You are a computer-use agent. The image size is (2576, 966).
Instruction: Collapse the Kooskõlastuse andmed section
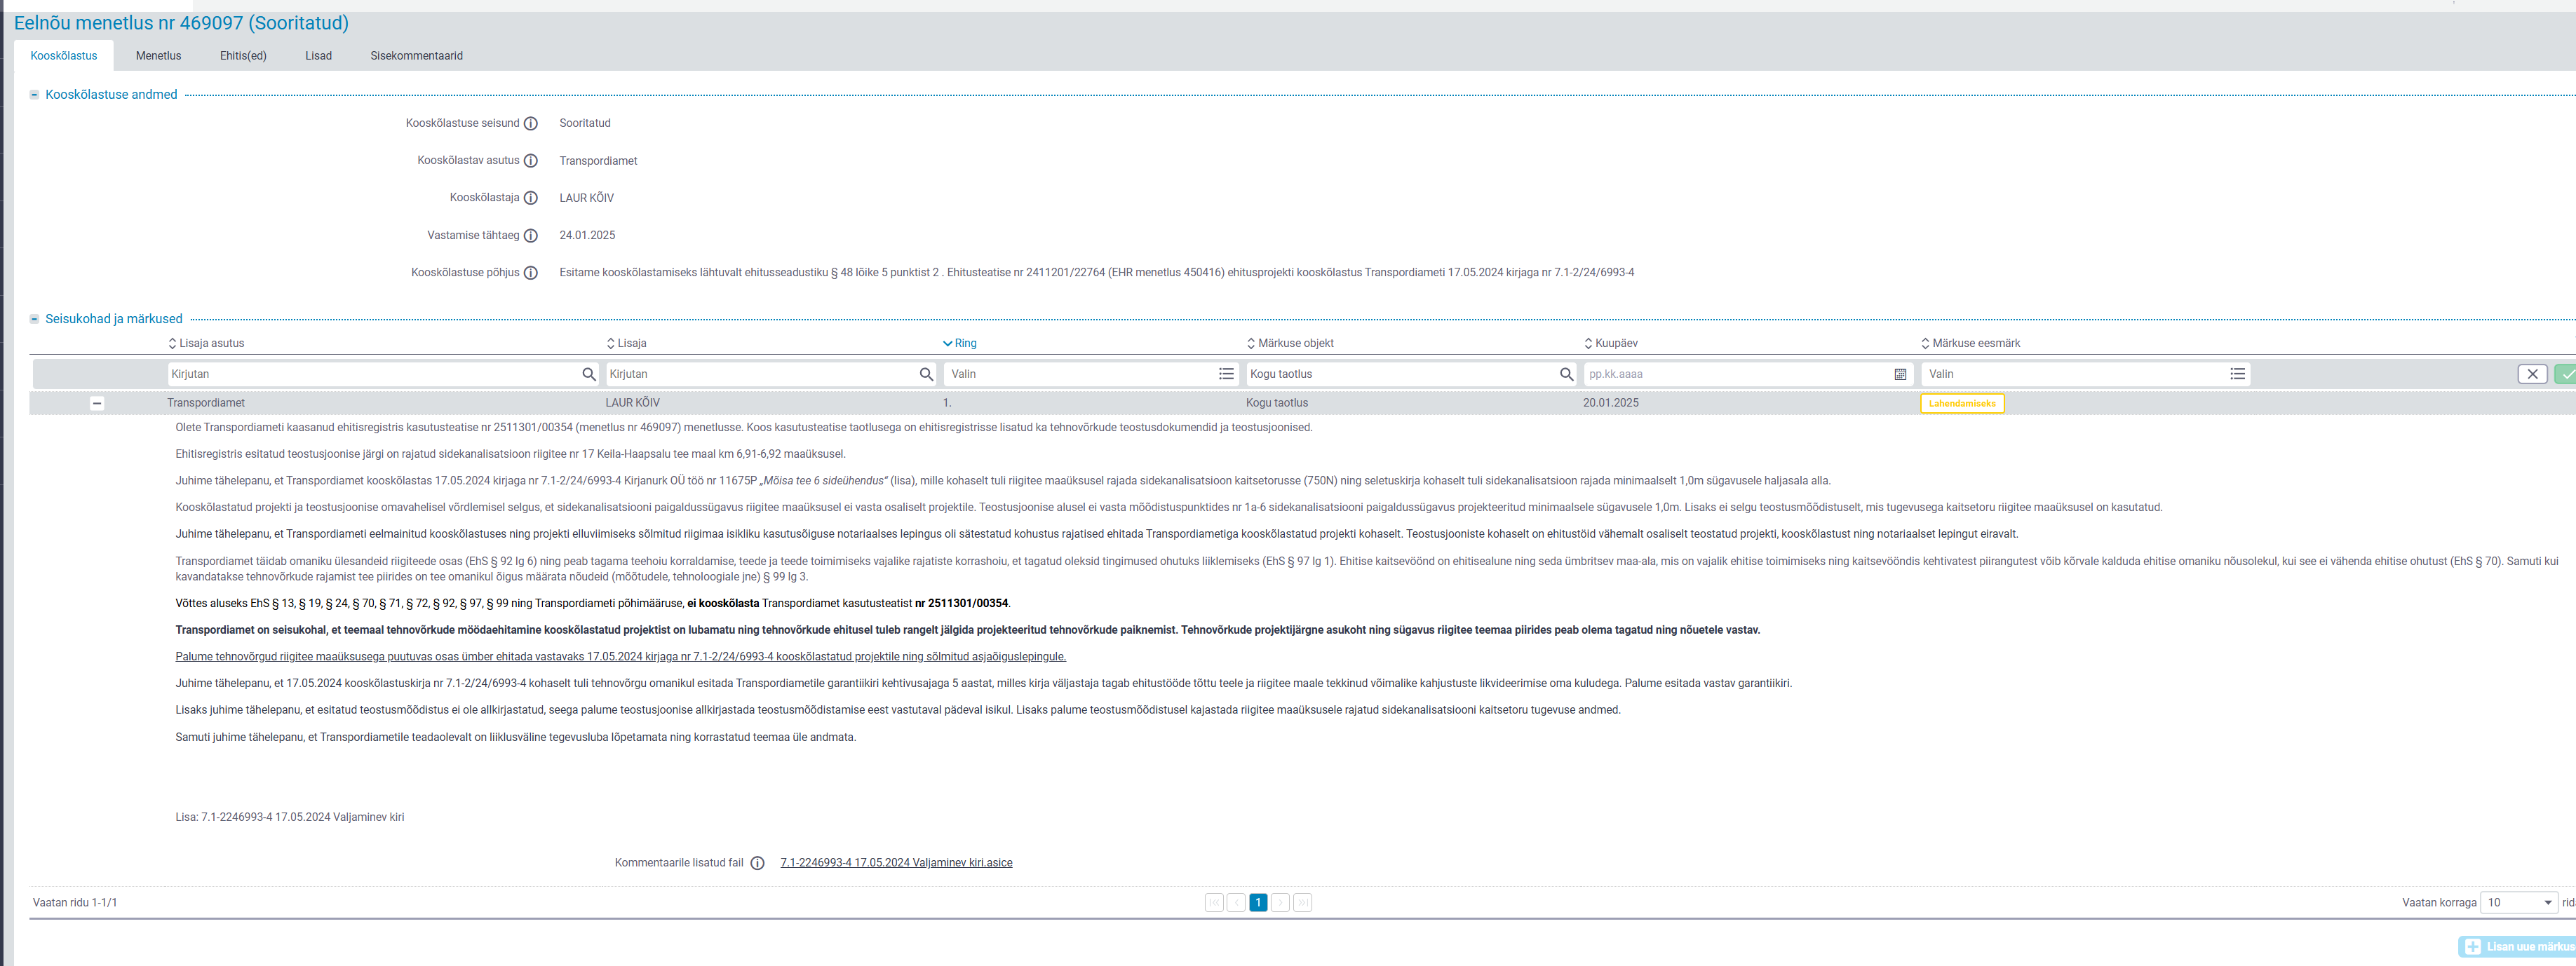(34, 95)
